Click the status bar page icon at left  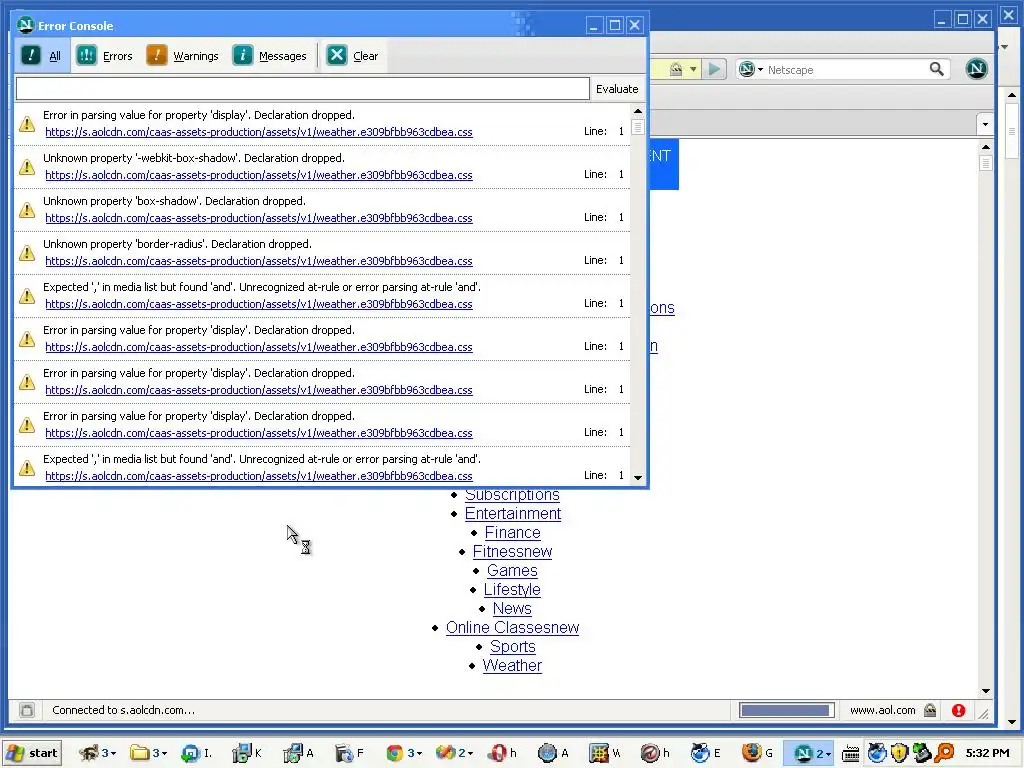tap(27, 711)
